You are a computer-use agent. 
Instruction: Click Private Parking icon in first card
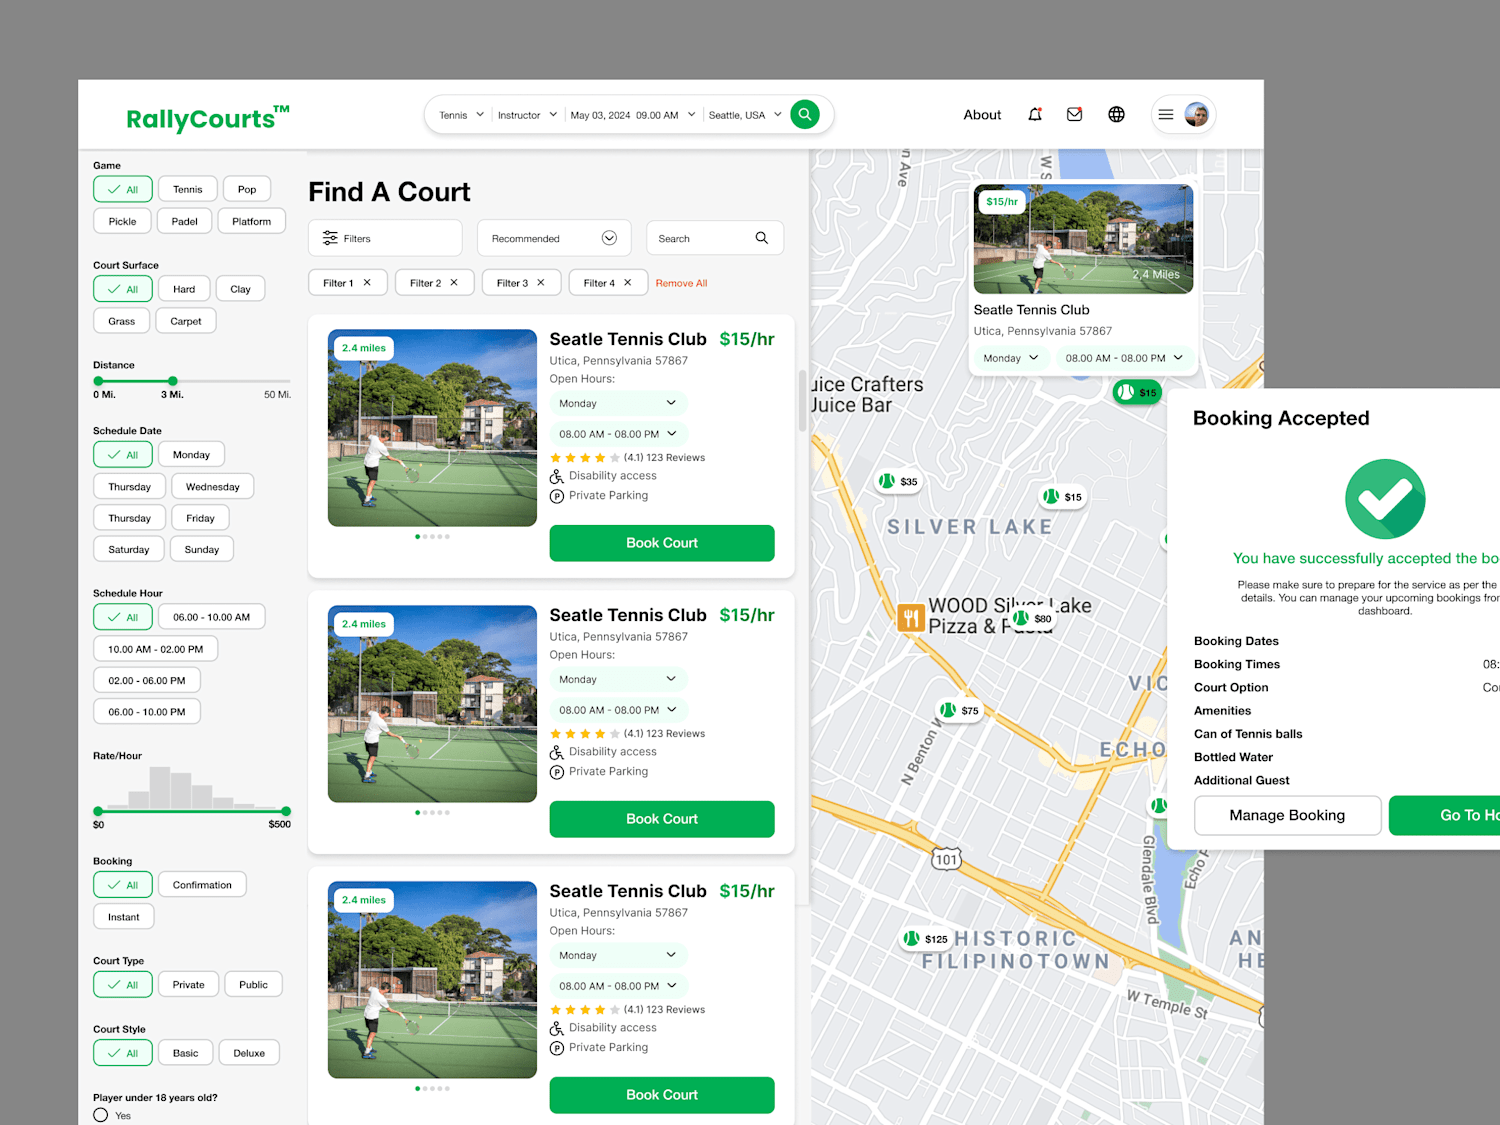click(x=557, y=496)
